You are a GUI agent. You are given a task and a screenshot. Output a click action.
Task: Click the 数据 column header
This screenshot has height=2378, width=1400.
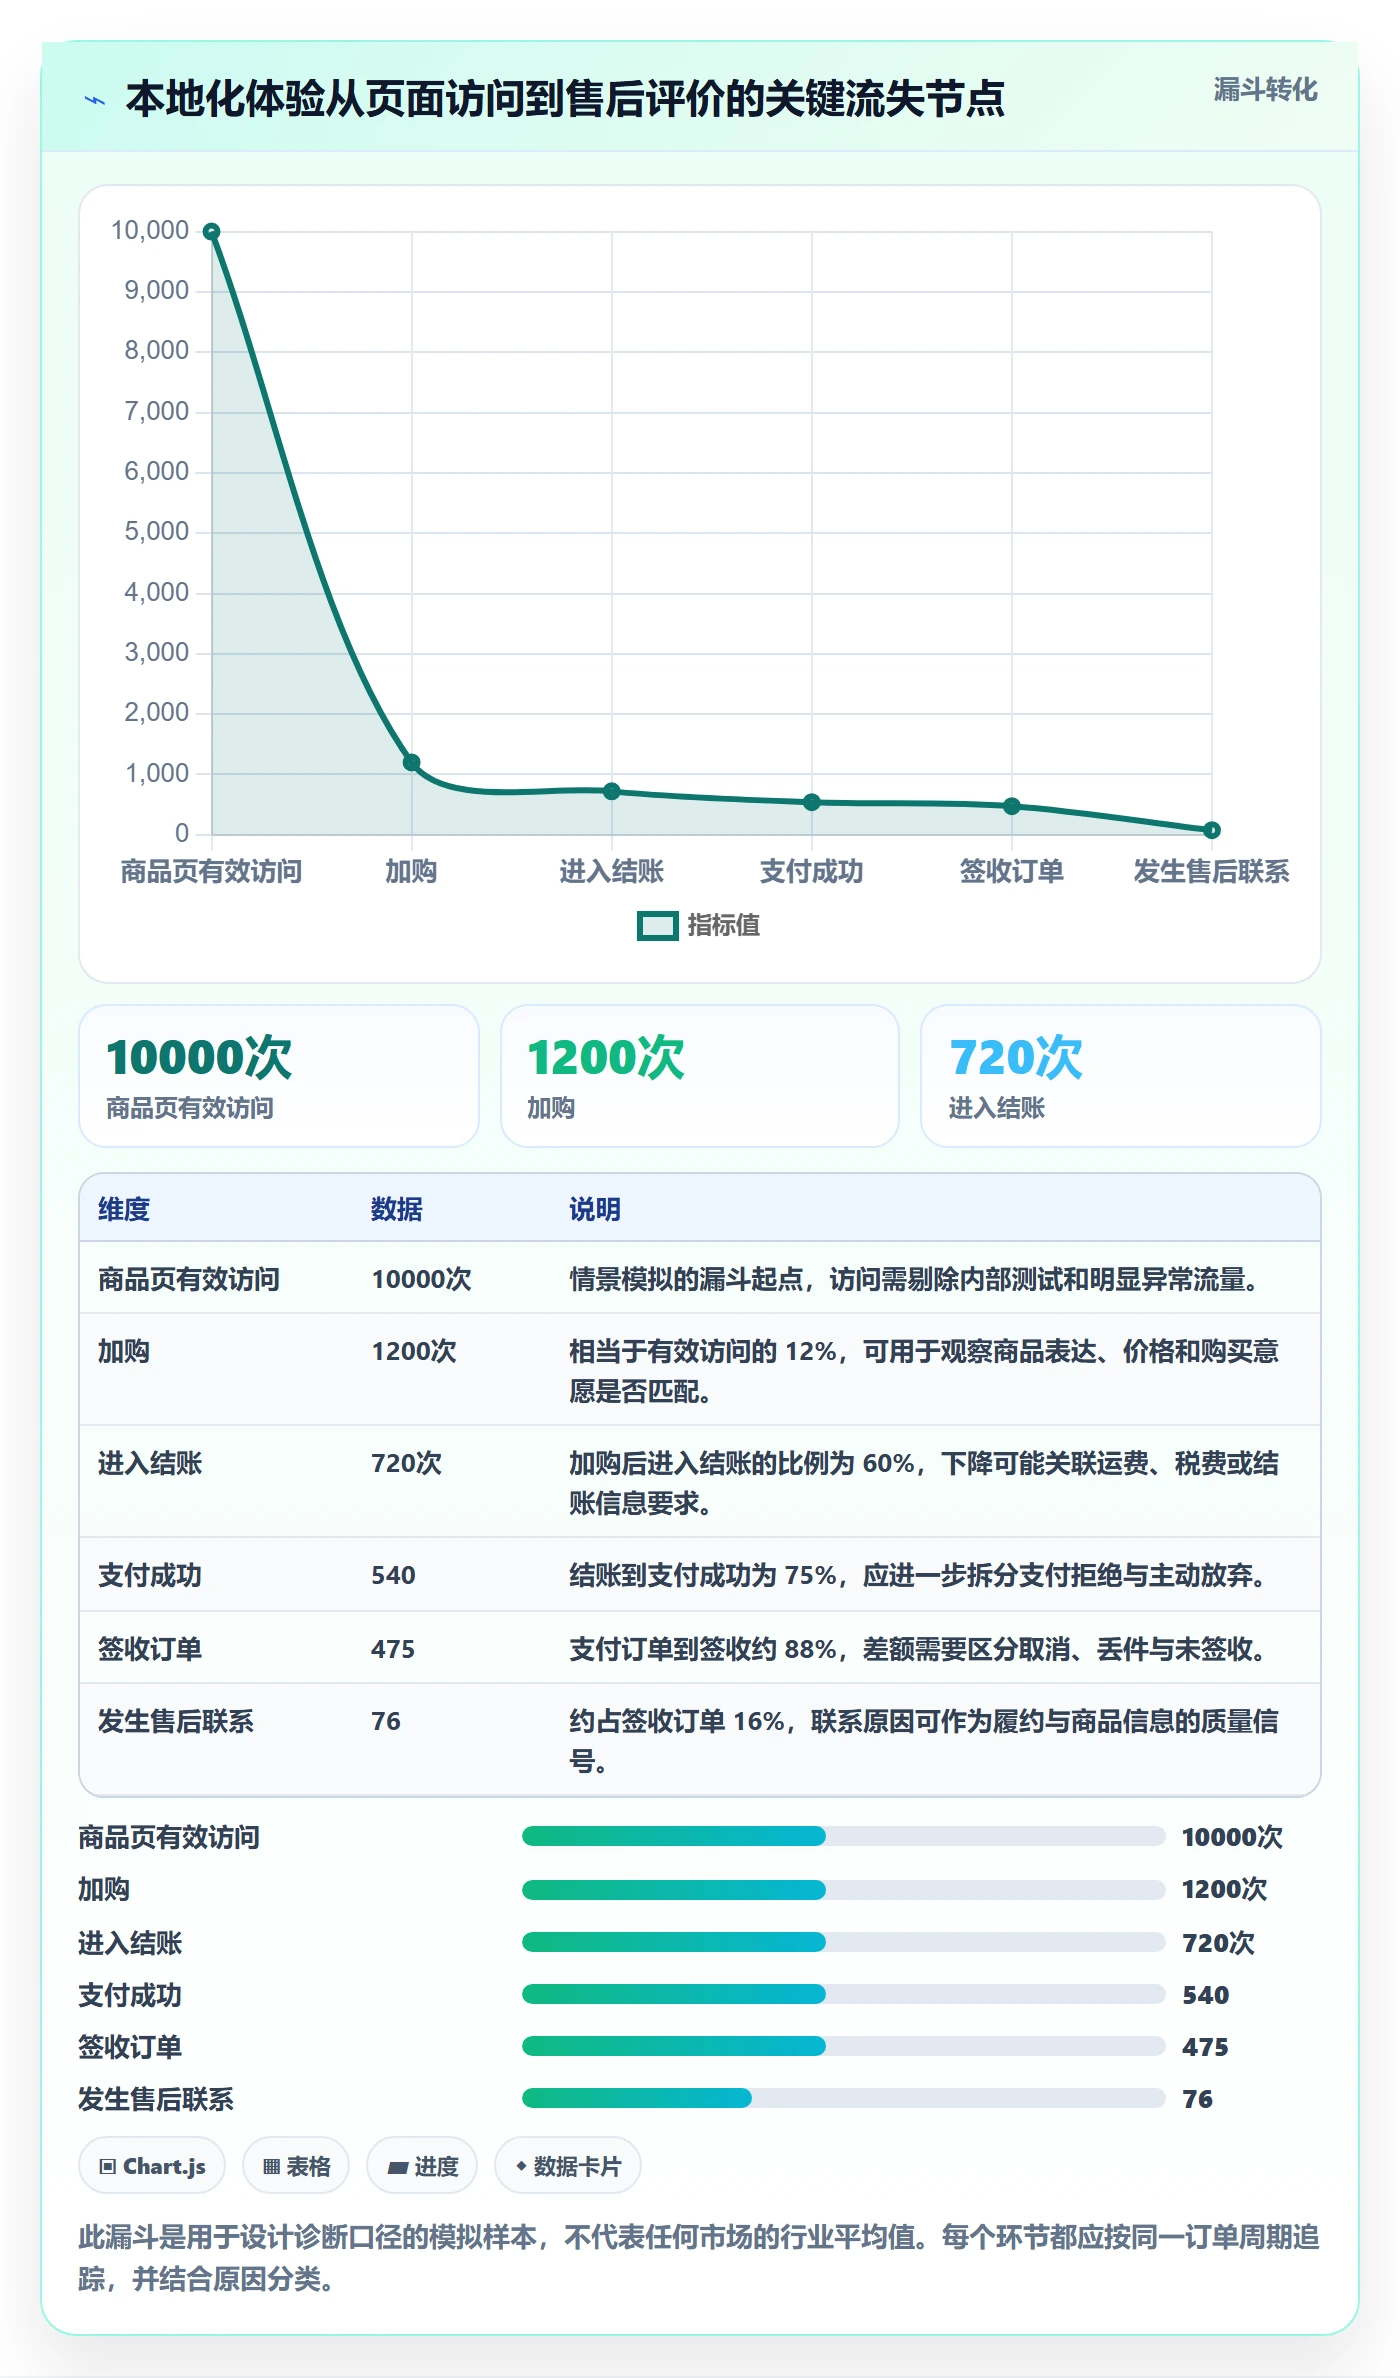point(397,1209)
